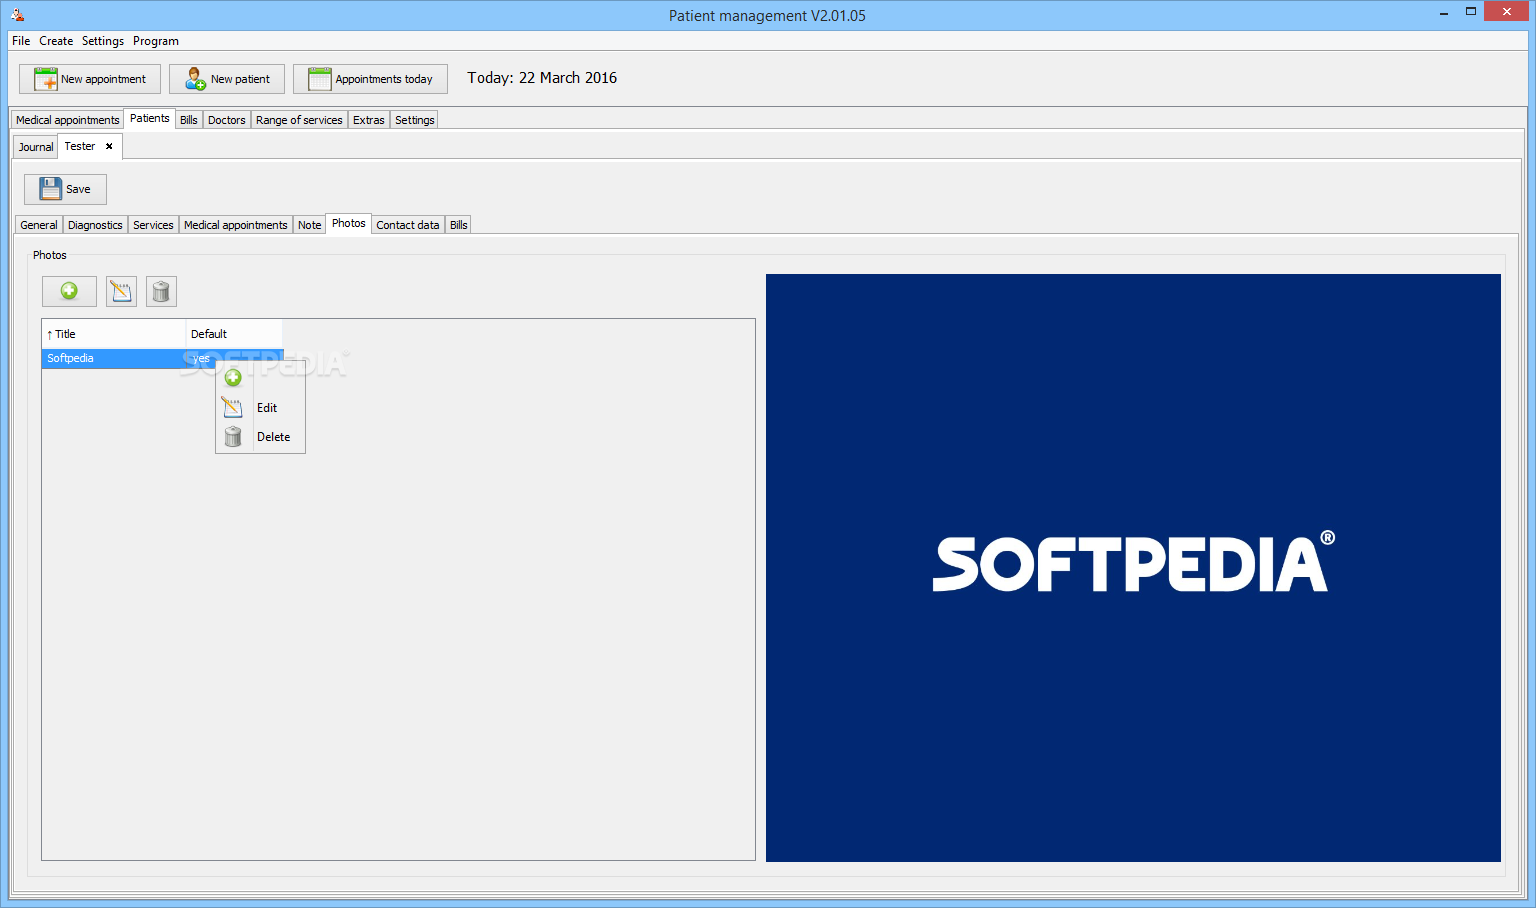Open the Contact data tab
Image resolution: width=1536 pixels, height=908 pixels.
(x=407, y=225)
